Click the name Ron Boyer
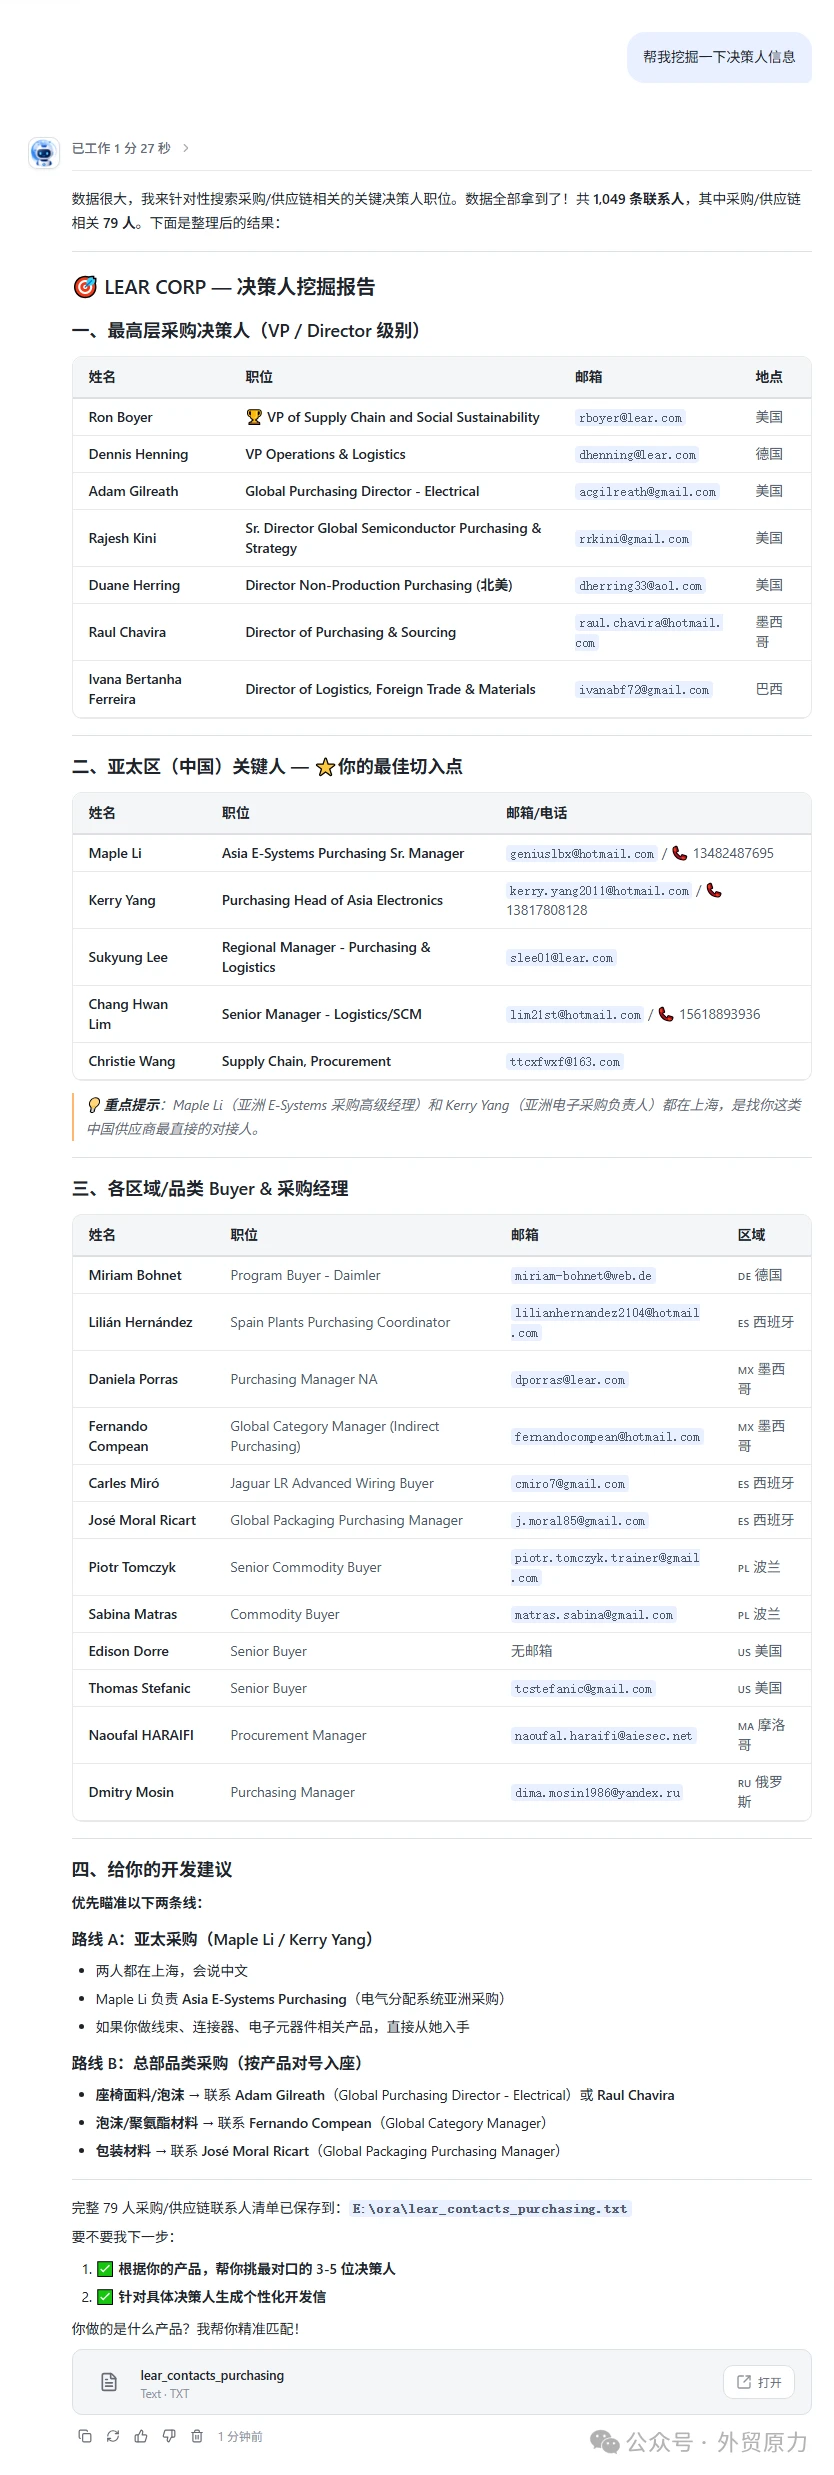Viewport: 834px width, 2475px height. pos(120,417)
